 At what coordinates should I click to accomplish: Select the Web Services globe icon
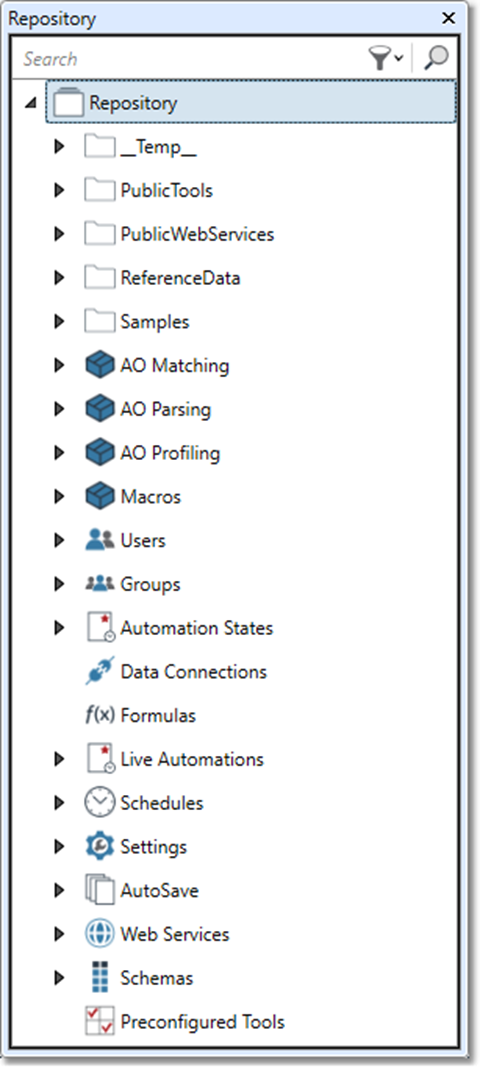[x=100, y=933]
